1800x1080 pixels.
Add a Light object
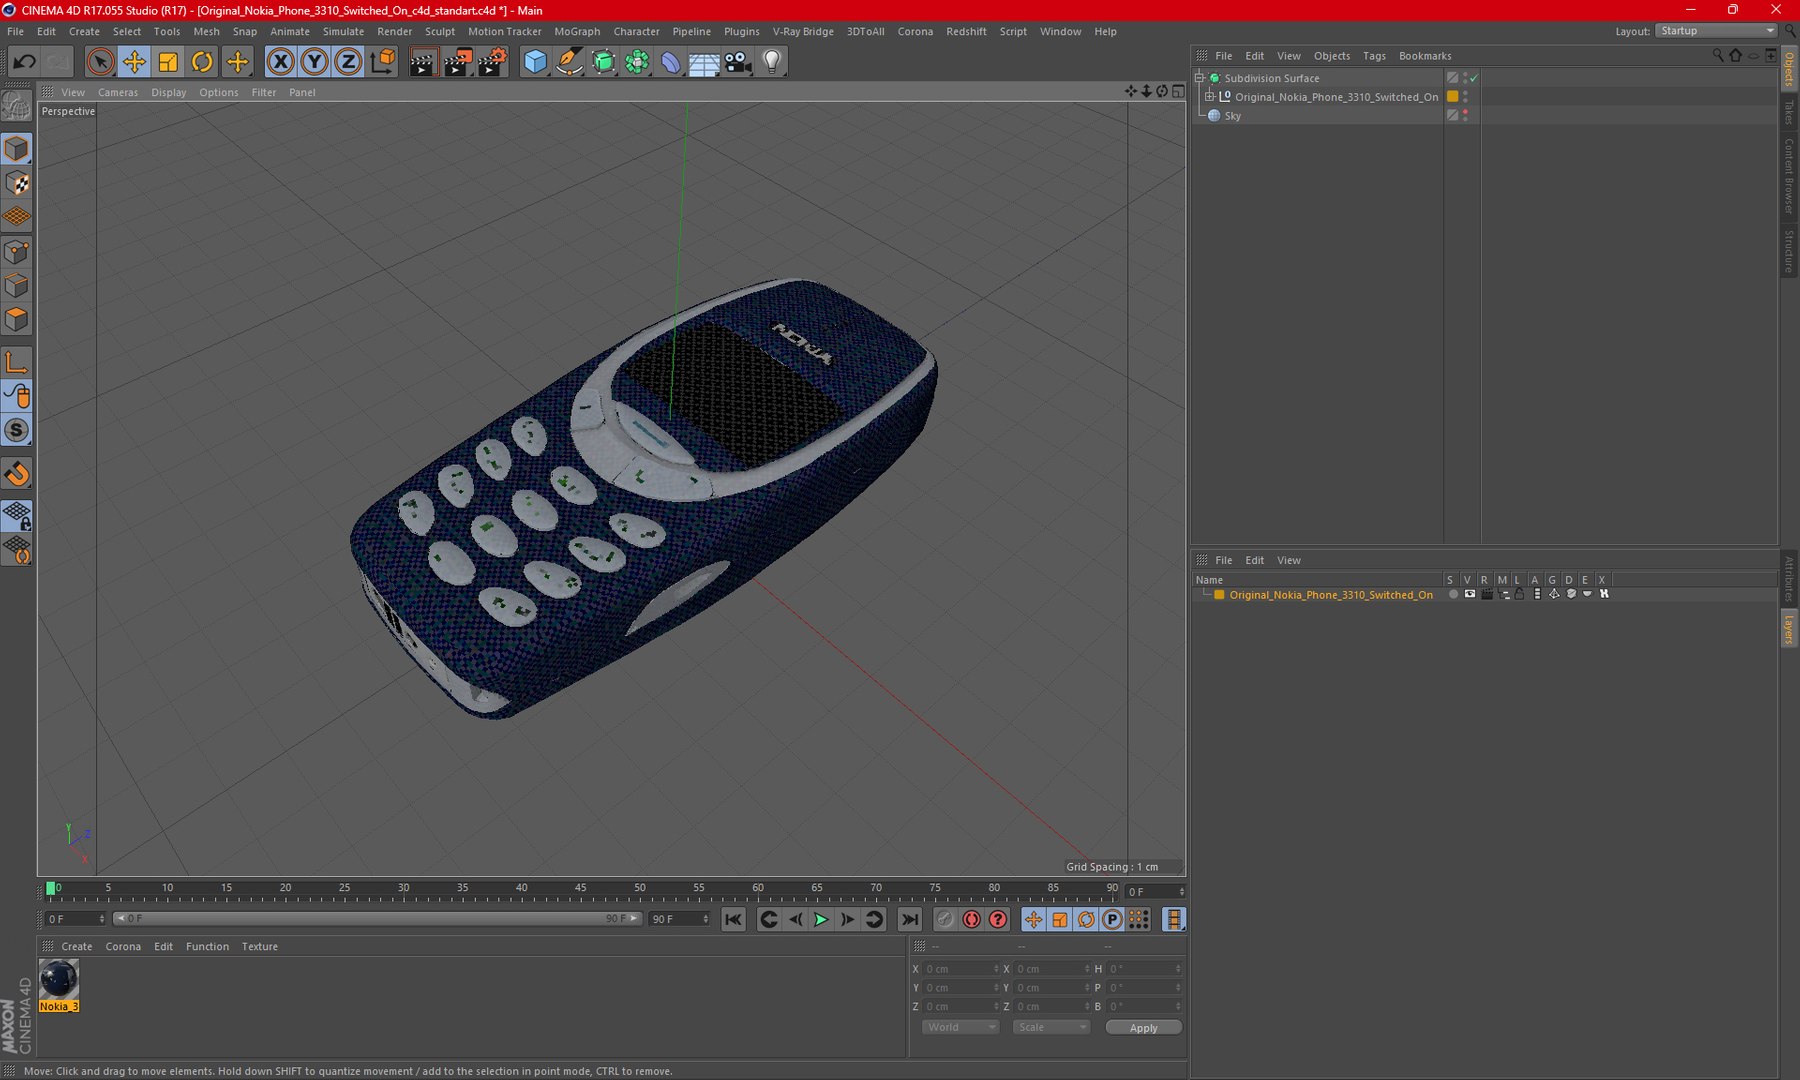(772, 62)
